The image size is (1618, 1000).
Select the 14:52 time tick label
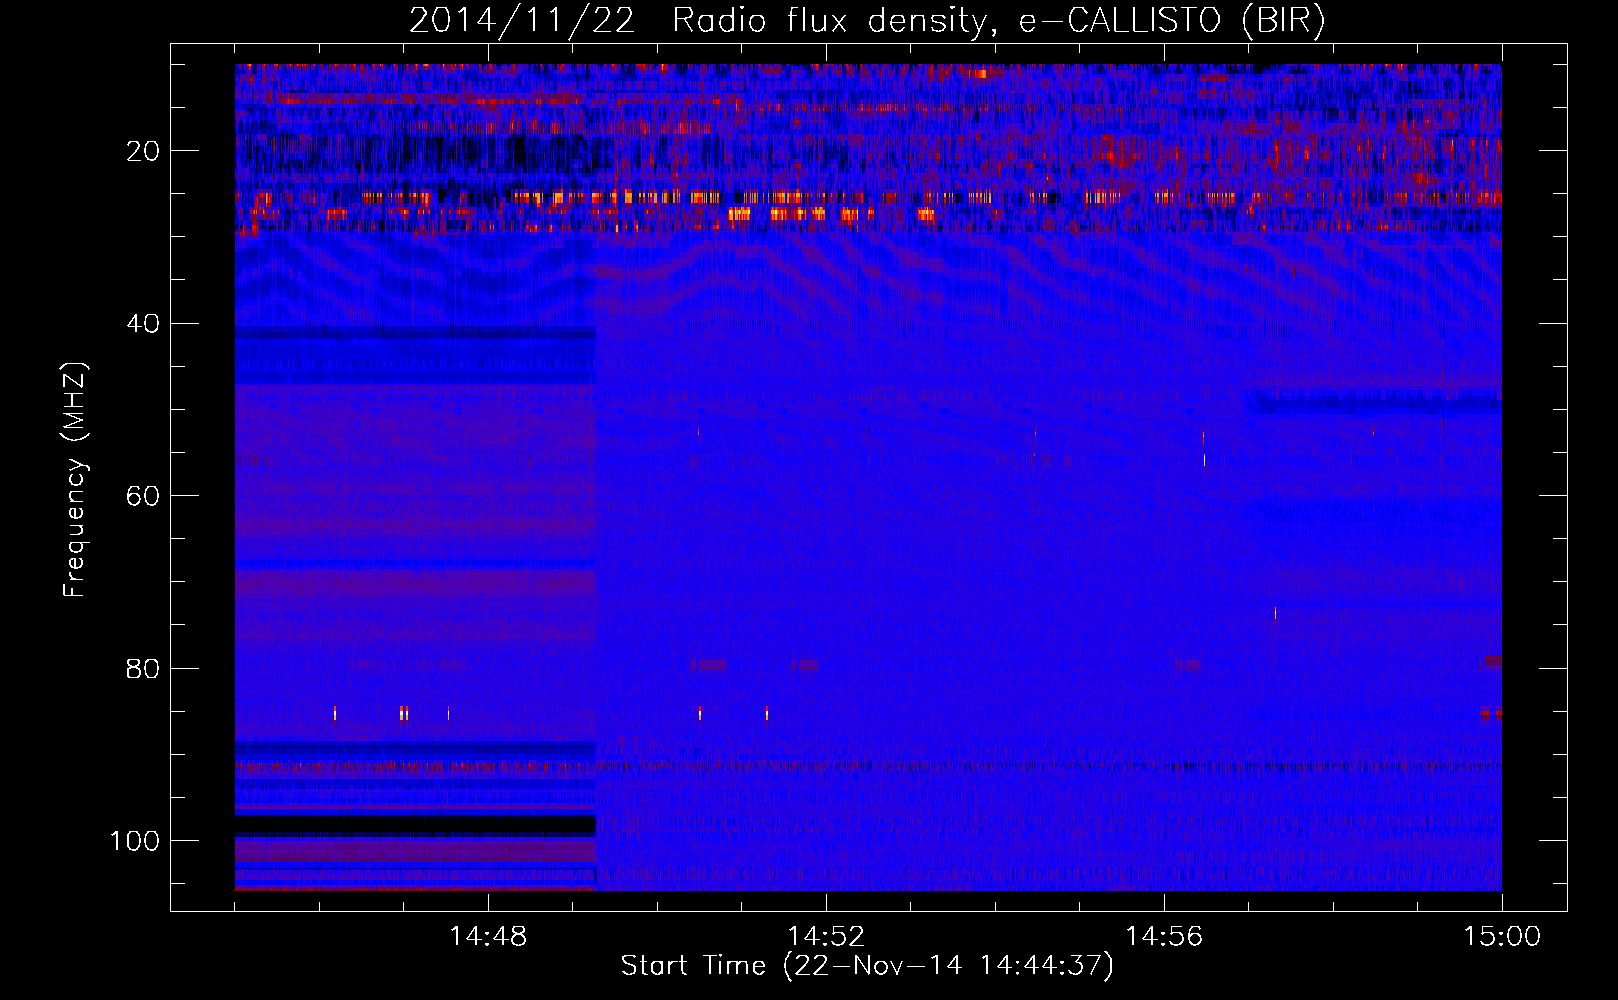pyautogui.click(x=826, y=937)
